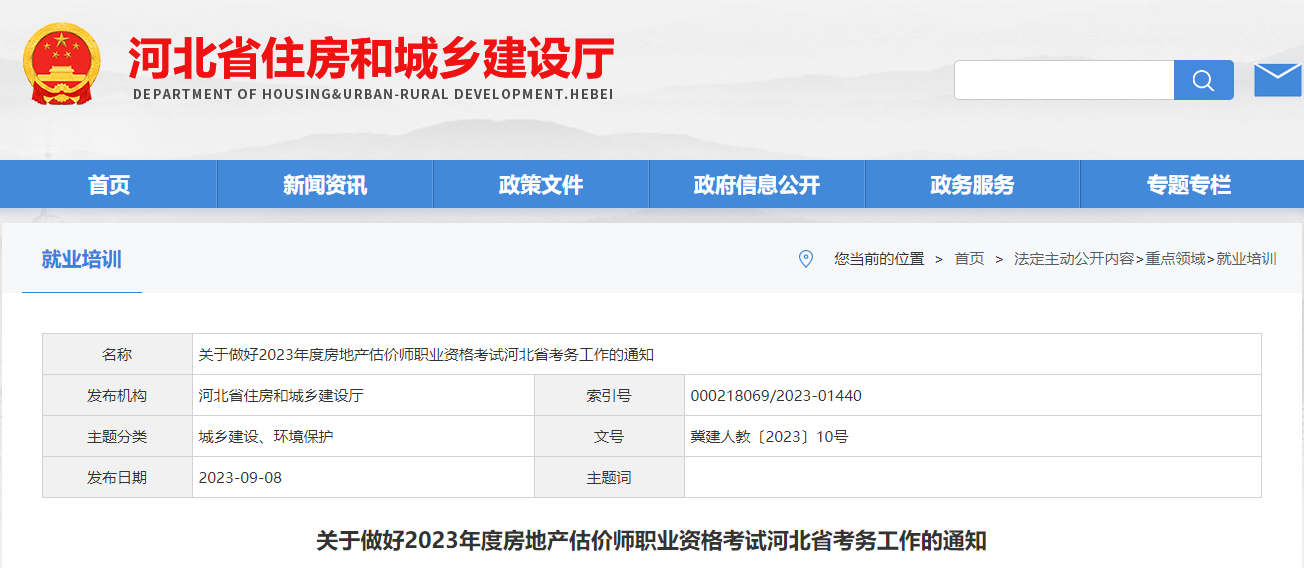Image resolution: width=1304 pixels, height=568 pixels.
Task: Click the document number 冀建人教〔2023〕10号
Action: (x=769, y=437)
